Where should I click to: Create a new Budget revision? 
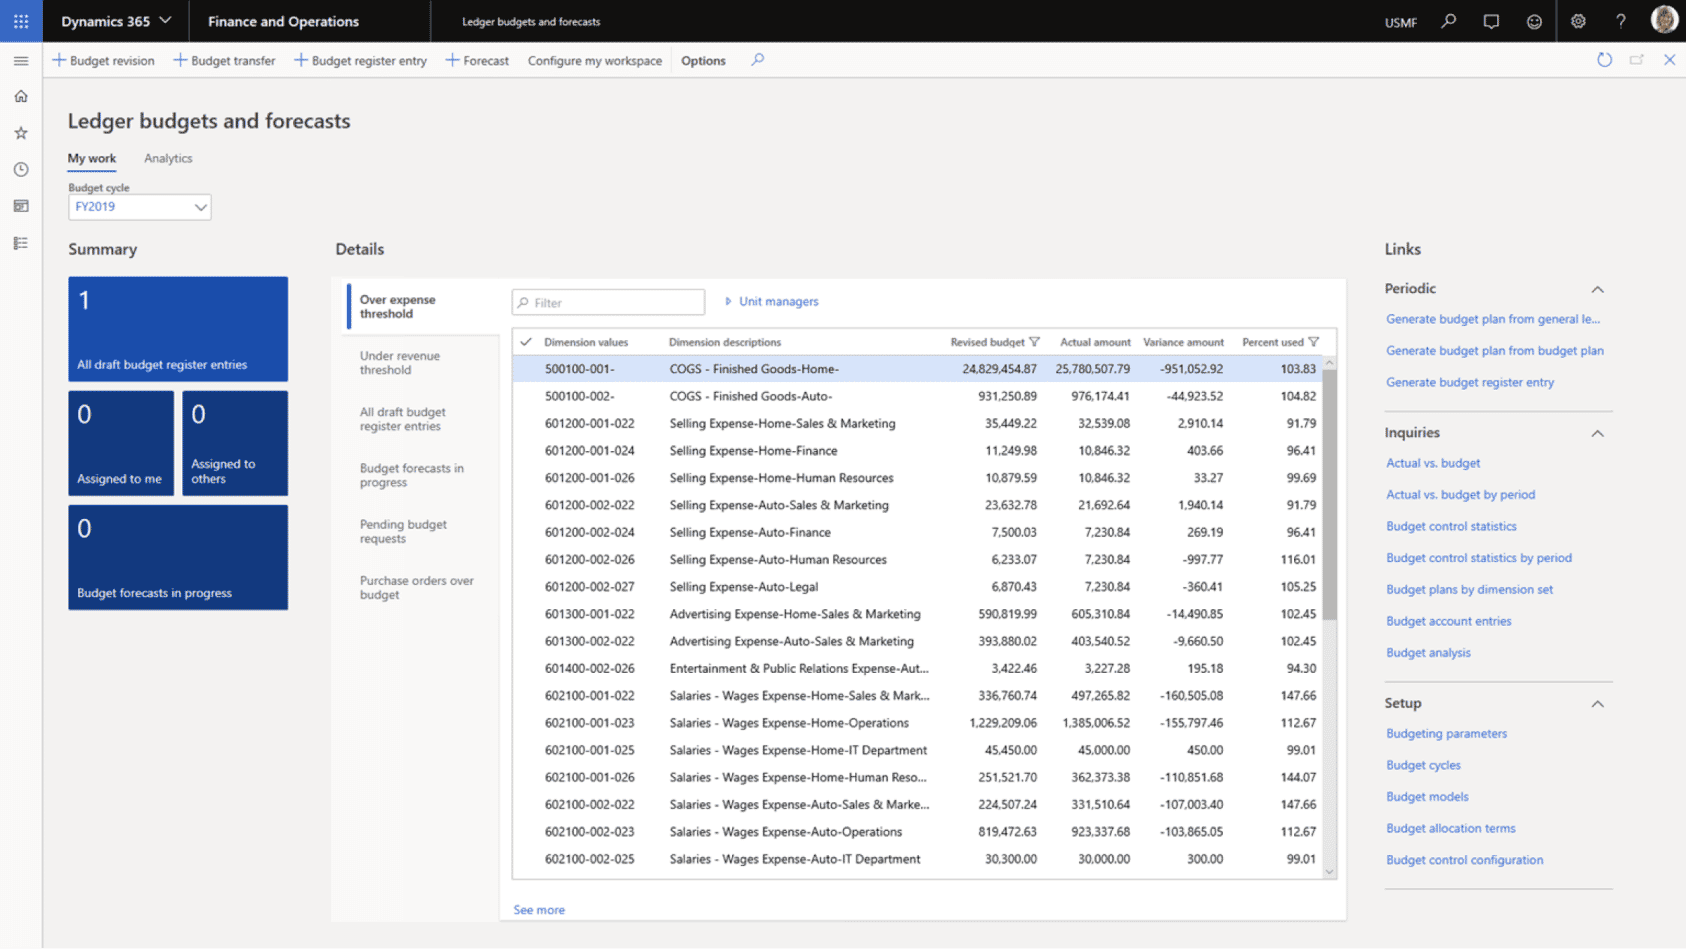104,60
